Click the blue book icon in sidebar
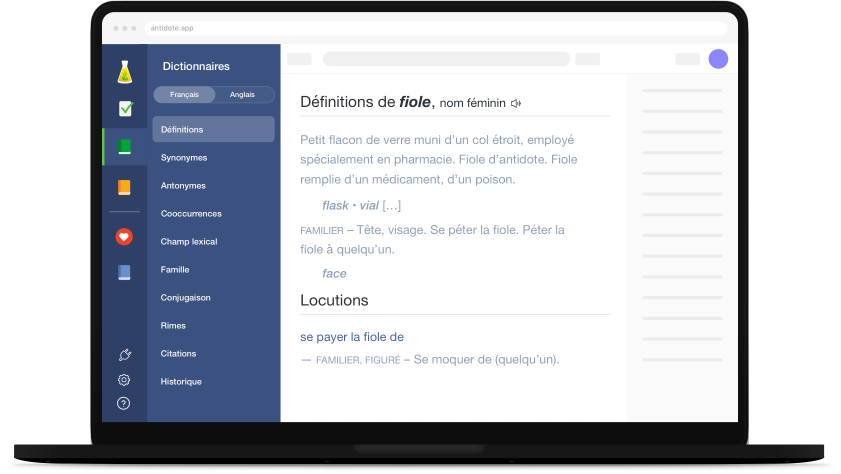Viewport: 841px width, 474px height. [124, 272]
